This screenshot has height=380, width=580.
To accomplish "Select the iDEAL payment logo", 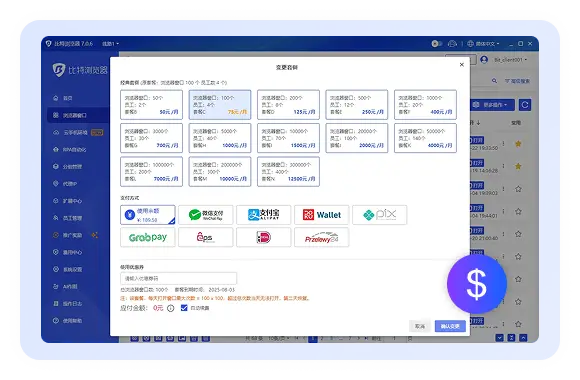I will pyautogui.click(x=264, y=237).
